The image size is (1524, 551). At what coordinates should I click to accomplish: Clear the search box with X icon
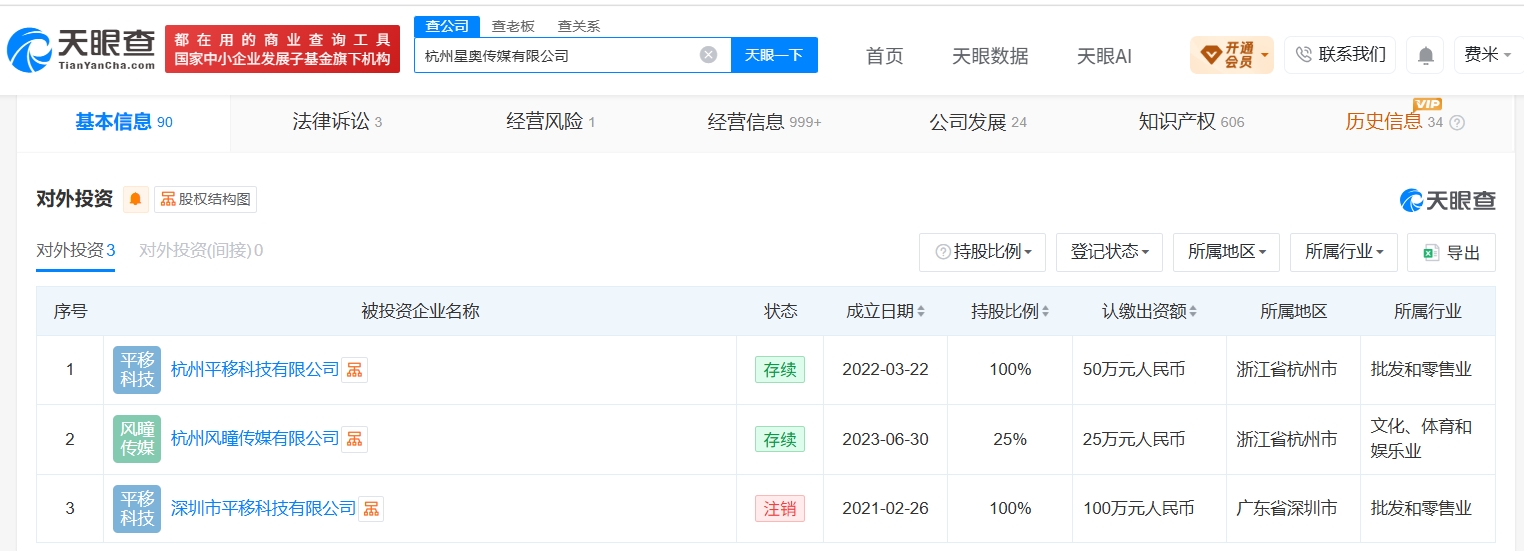coord(708,55)
